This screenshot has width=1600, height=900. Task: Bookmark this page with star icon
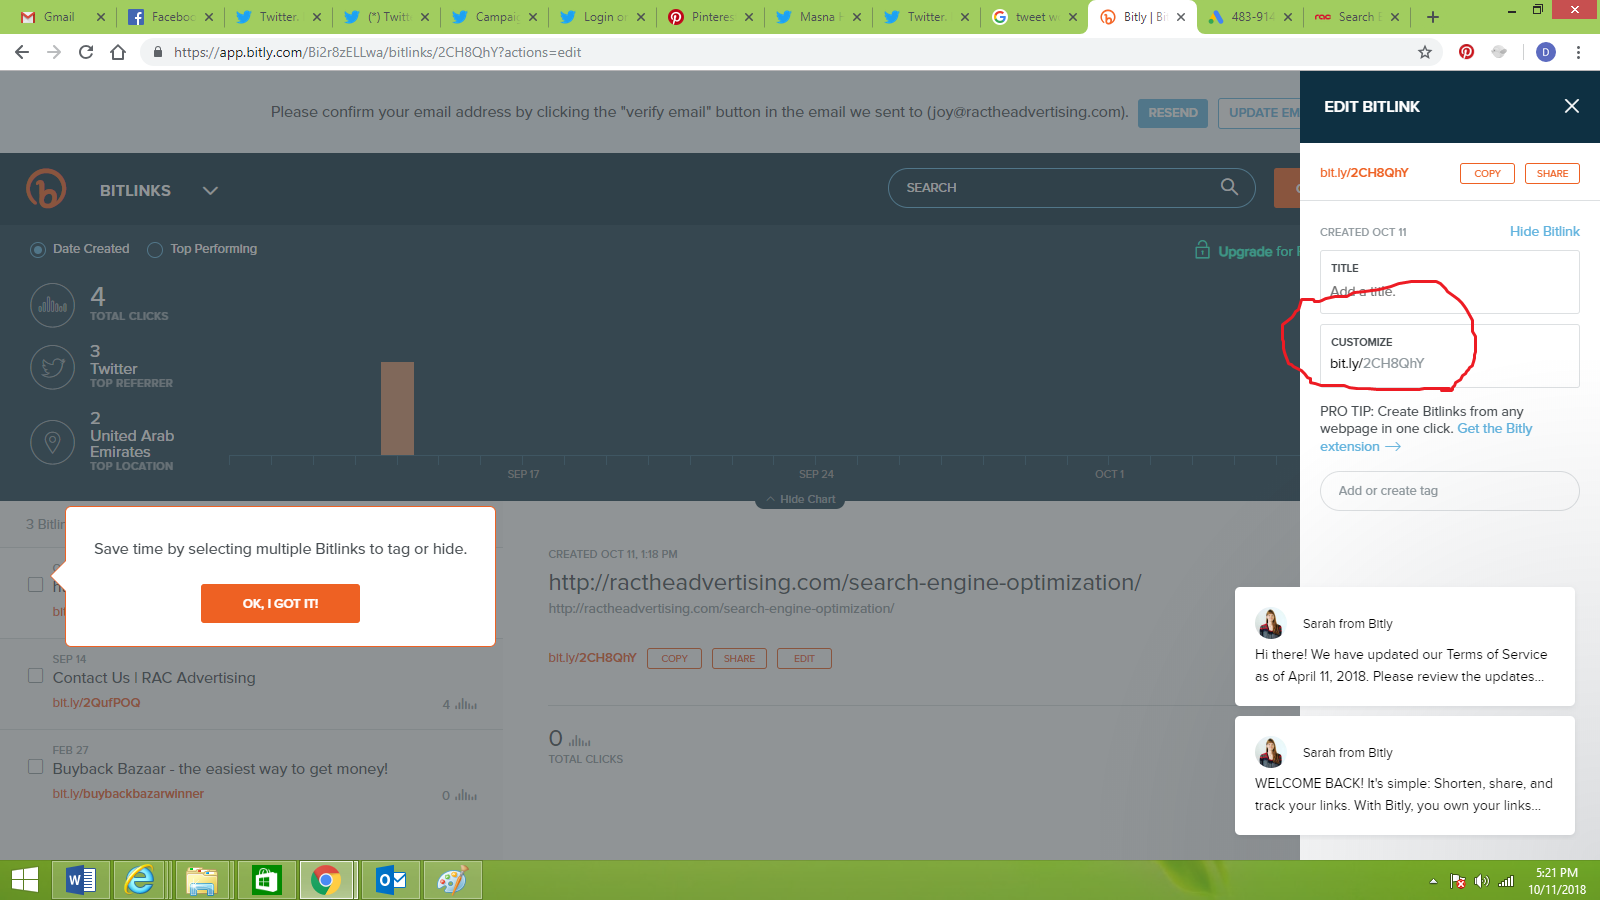(1425, 52)
